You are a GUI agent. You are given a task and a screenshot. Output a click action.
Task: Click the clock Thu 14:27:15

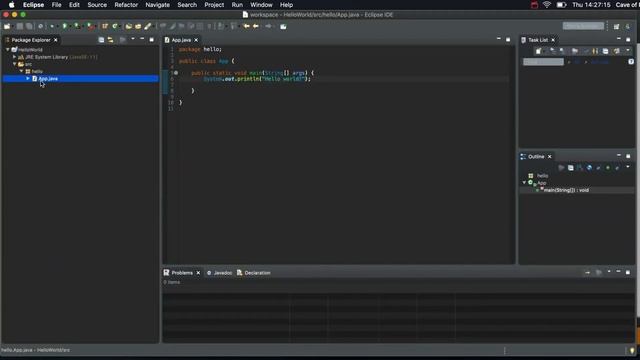click(x=591, y=5)
